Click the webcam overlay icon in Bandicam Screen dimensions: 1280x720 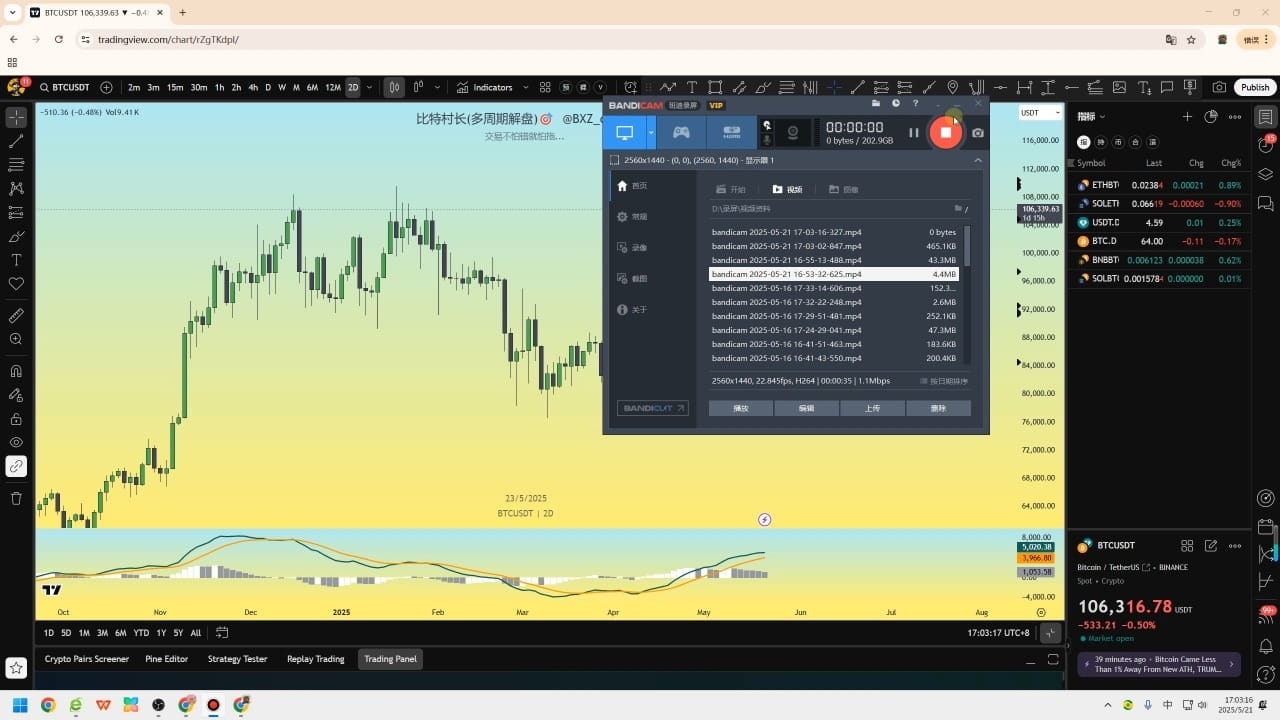tap(791, 131)
